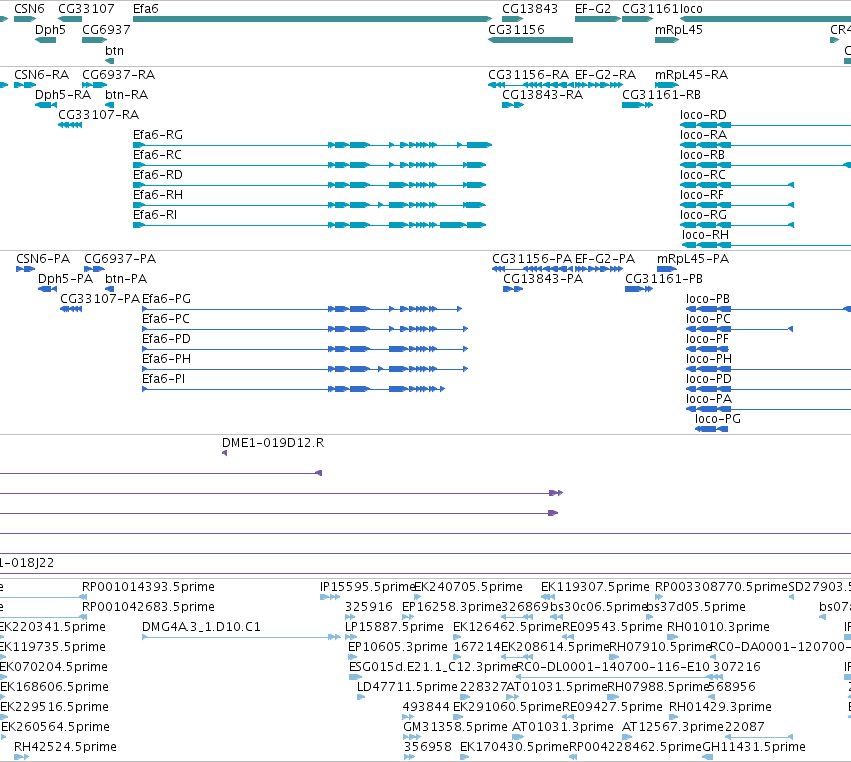Open the loco-PB protein label

coord(708,299)
